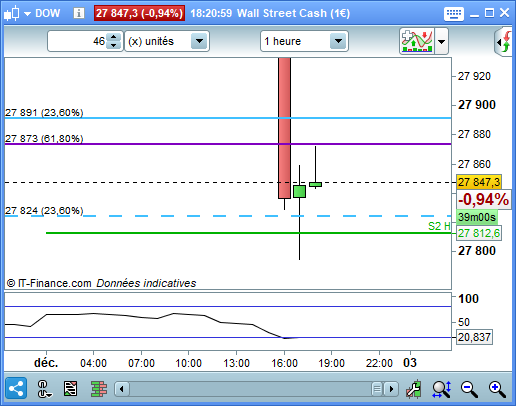Click the zoom out magnifier
516x406 pixels.
coord(469,389)
